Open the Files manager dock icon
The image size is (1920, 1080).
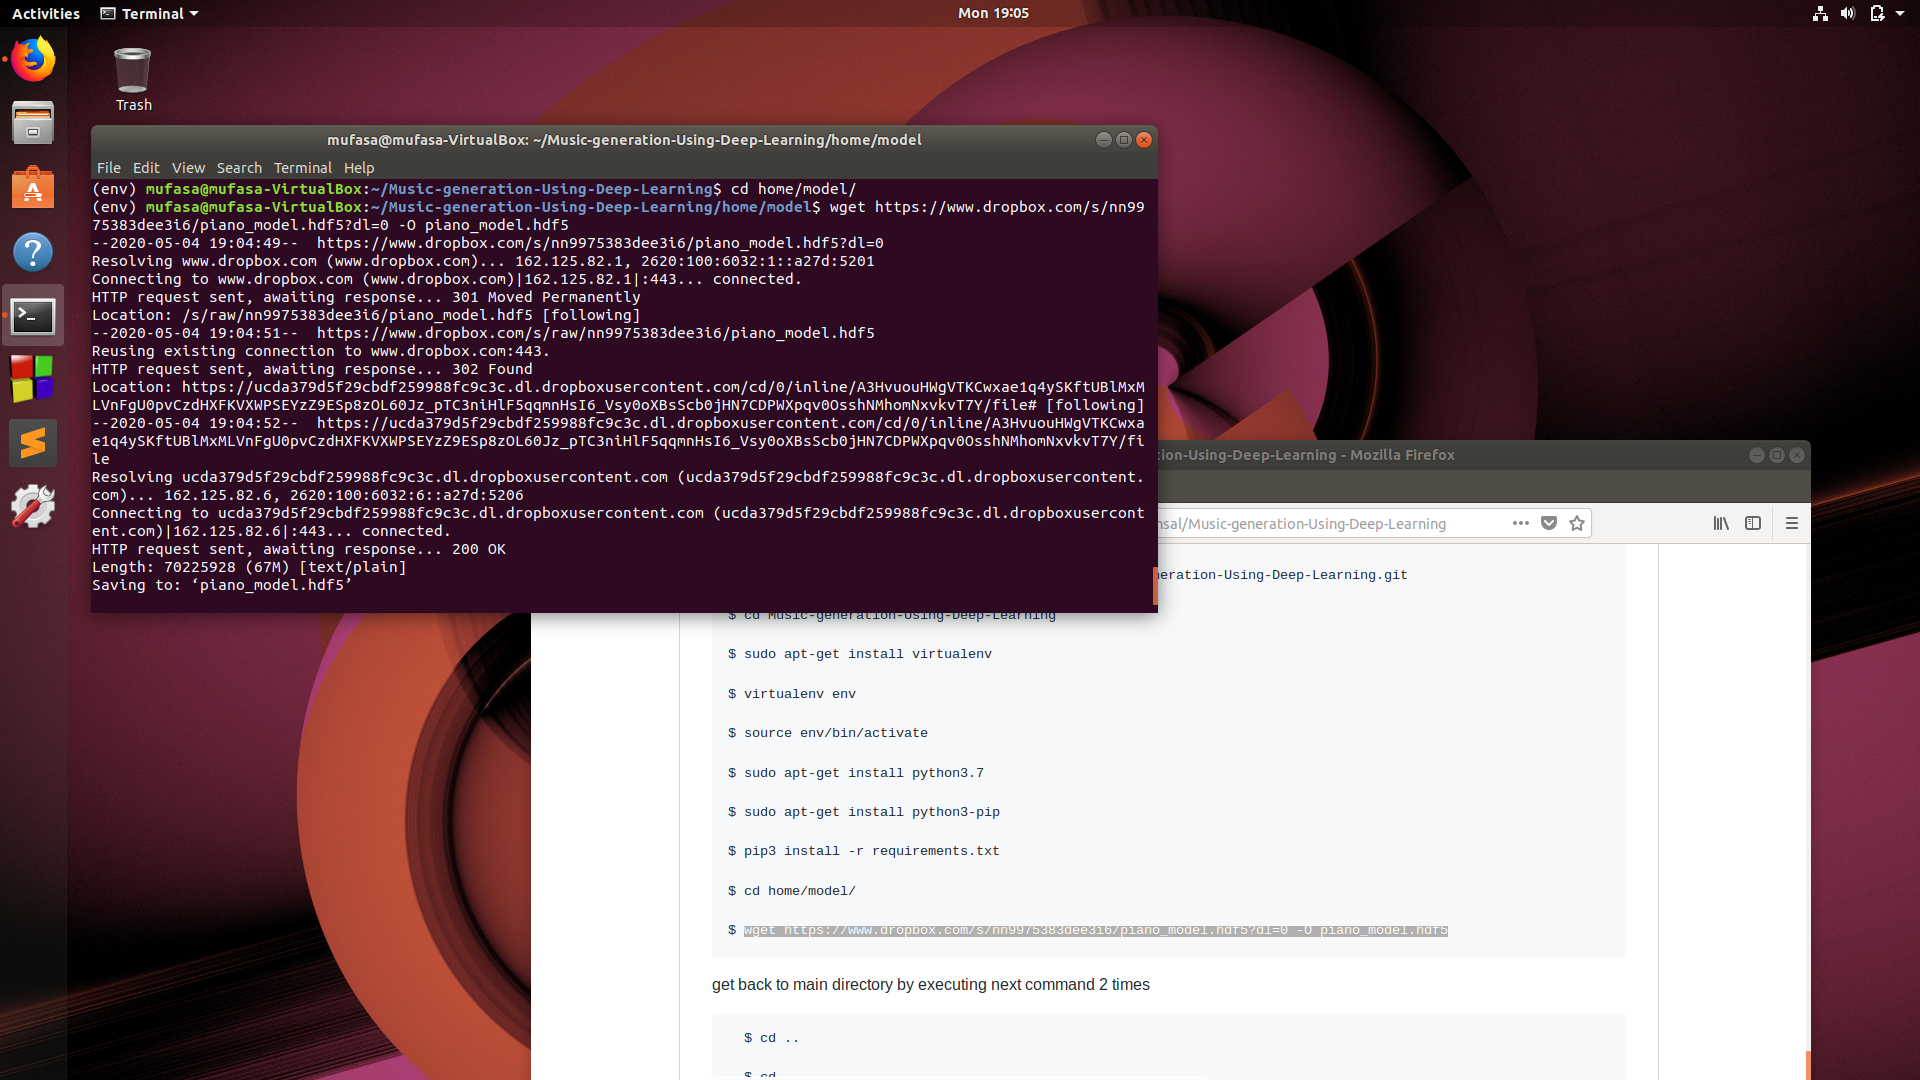[x=33, y=124]
